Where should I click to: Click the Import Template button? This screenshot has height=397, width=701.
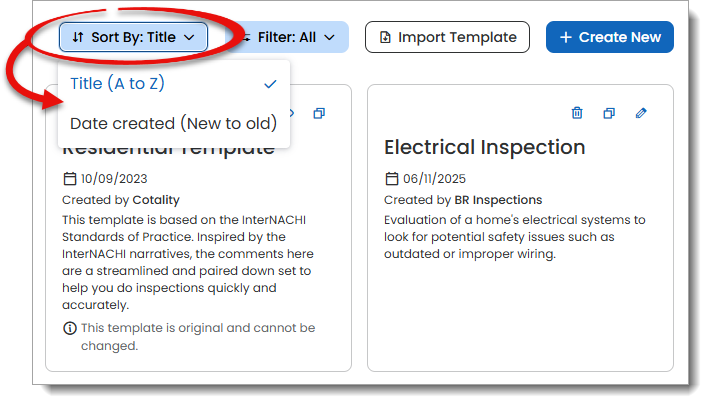[447, 37]
